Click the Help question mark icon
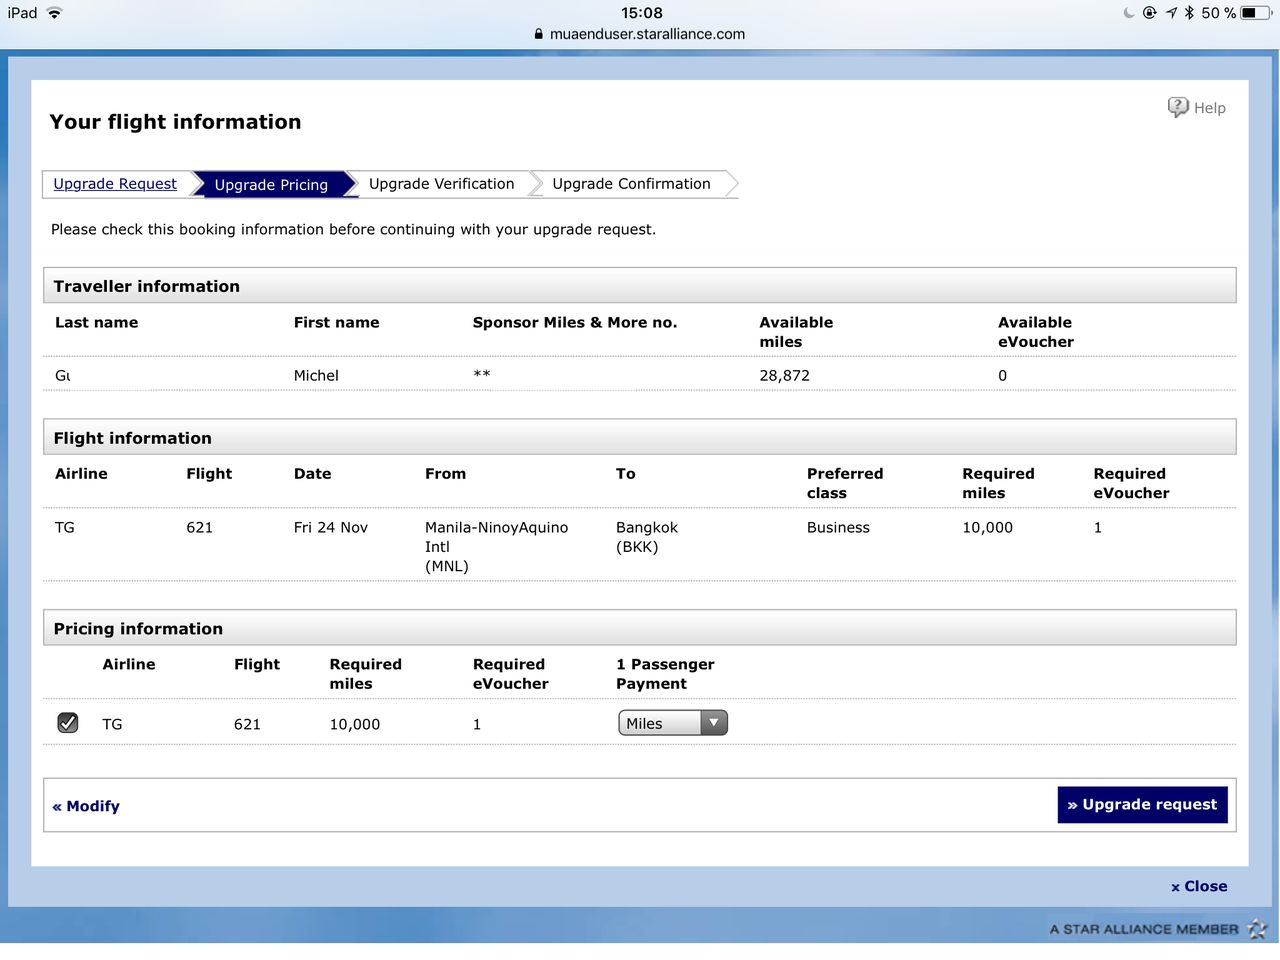Screen dimensions: 1280x960 click(1178, 107)
